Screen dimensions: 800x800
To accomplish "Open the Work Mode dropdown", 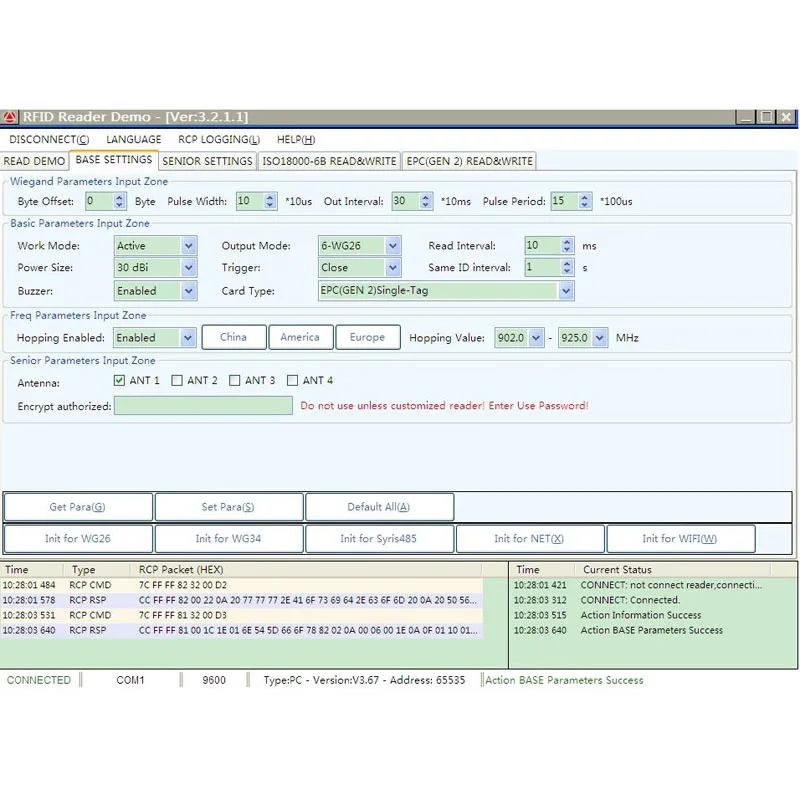I will (188, 246).
